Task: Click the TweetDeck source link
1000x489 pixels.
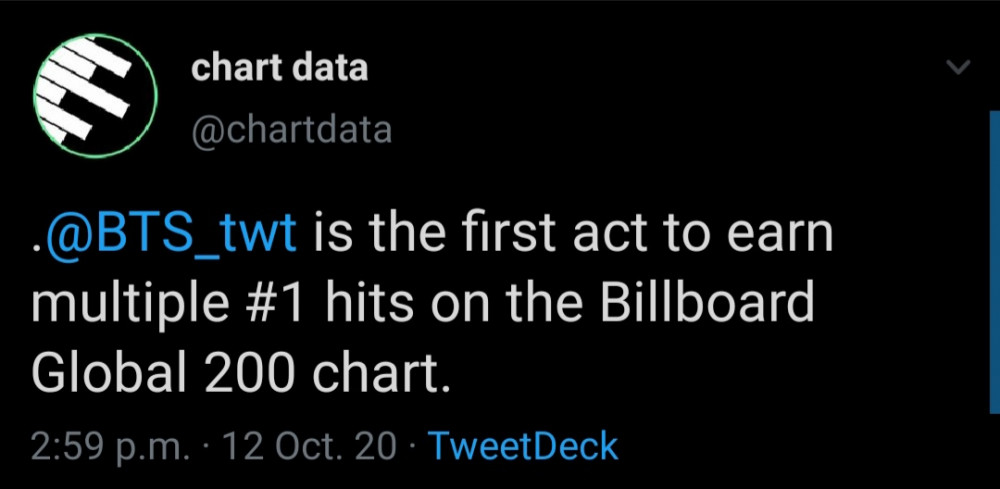Action: pos(523,446)
